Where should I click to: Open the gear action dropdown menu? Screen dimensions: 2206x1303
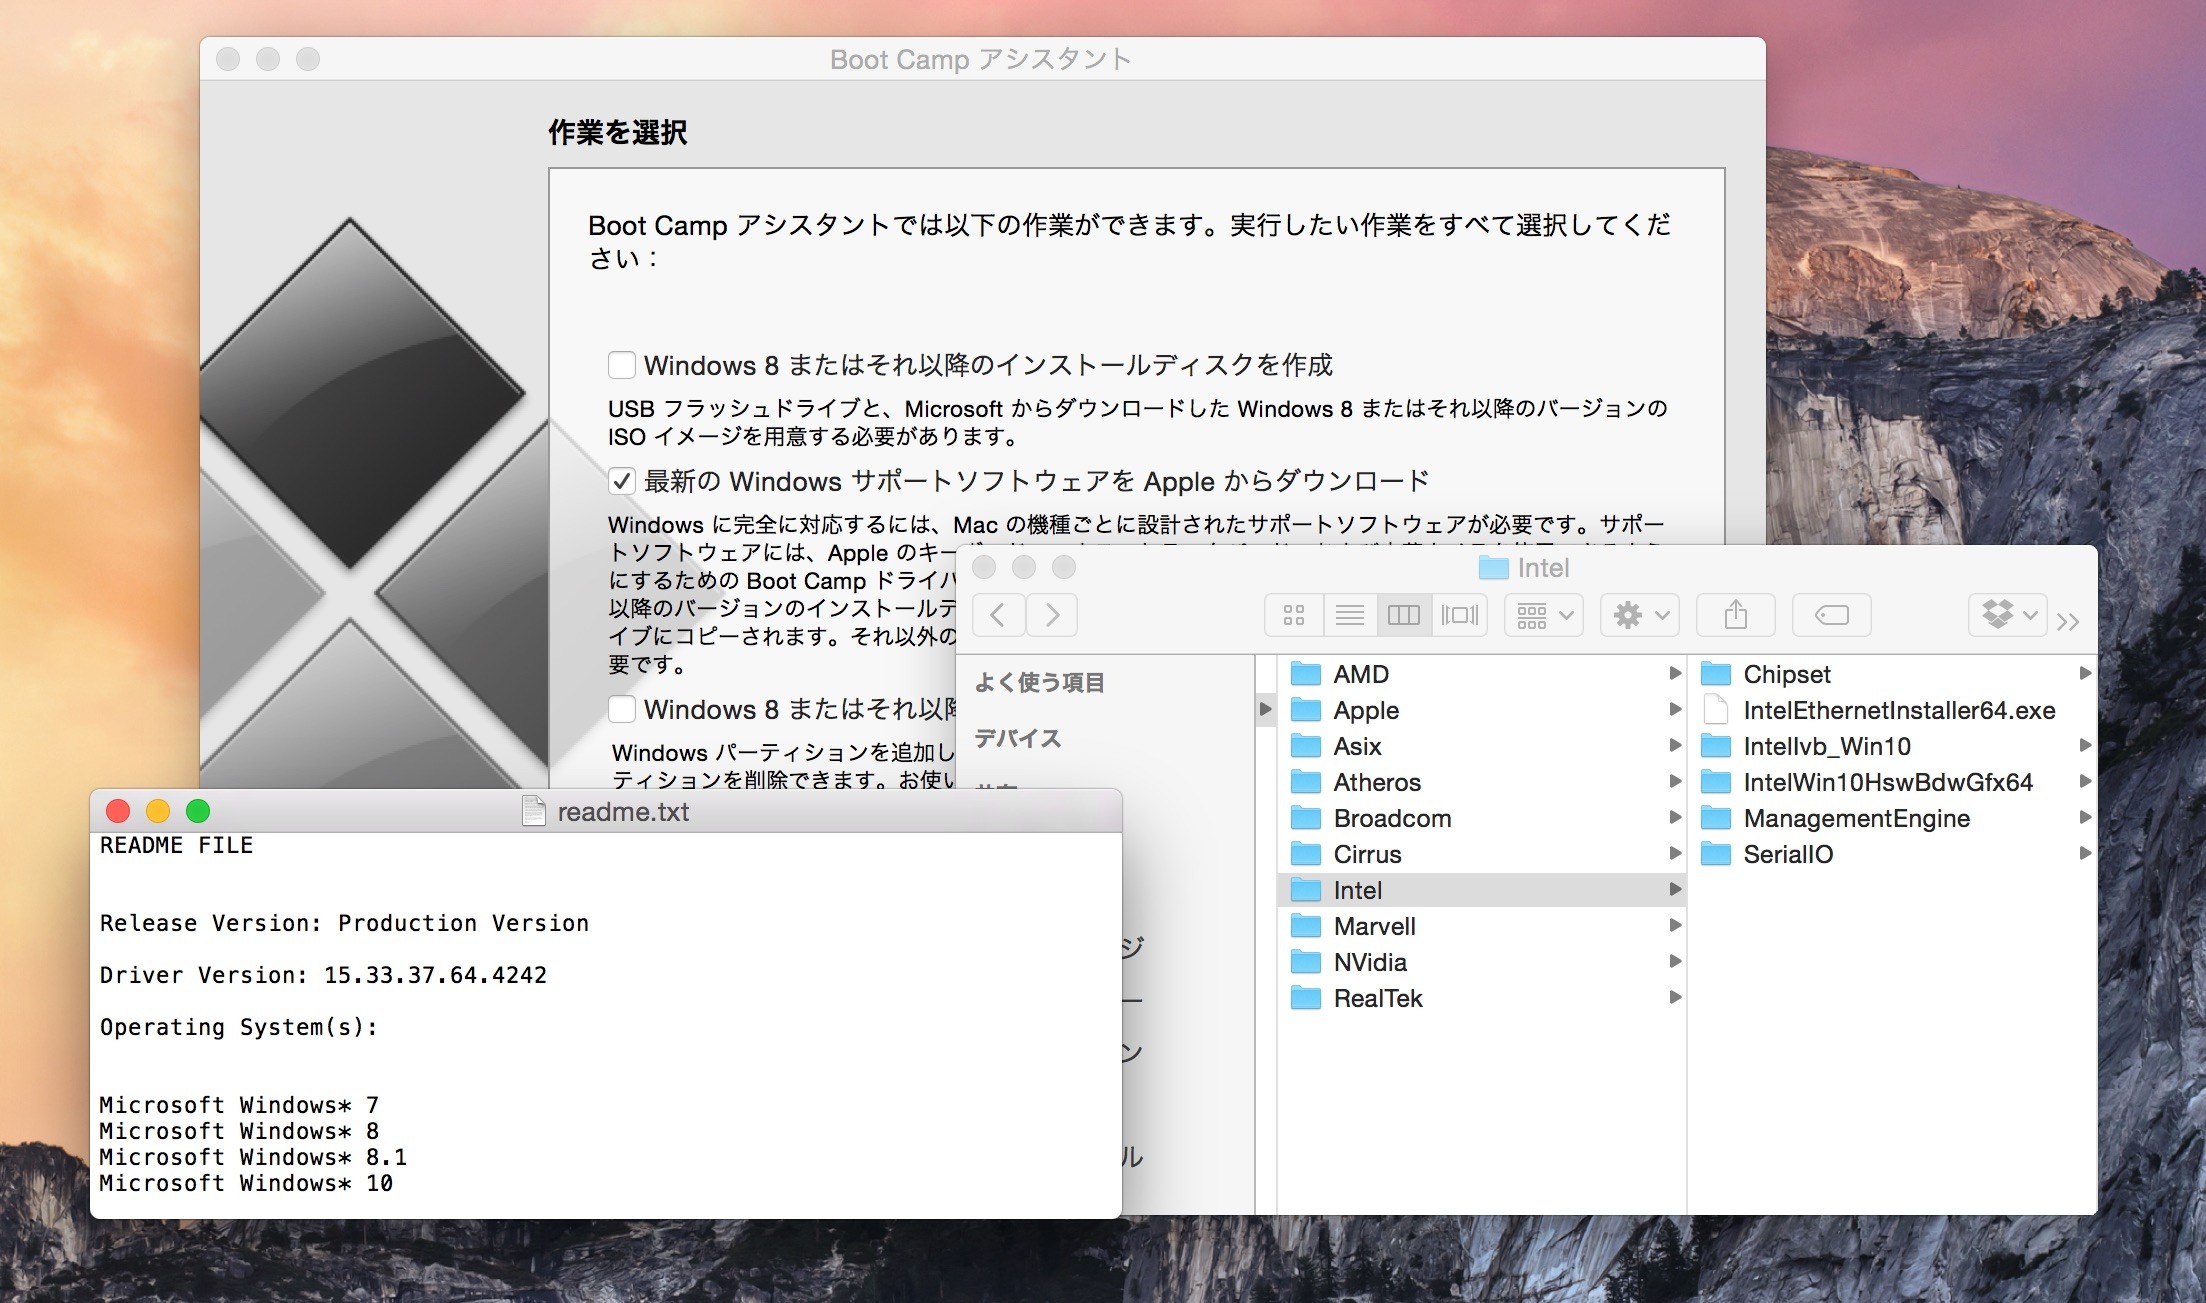(x=1639, y=615)
